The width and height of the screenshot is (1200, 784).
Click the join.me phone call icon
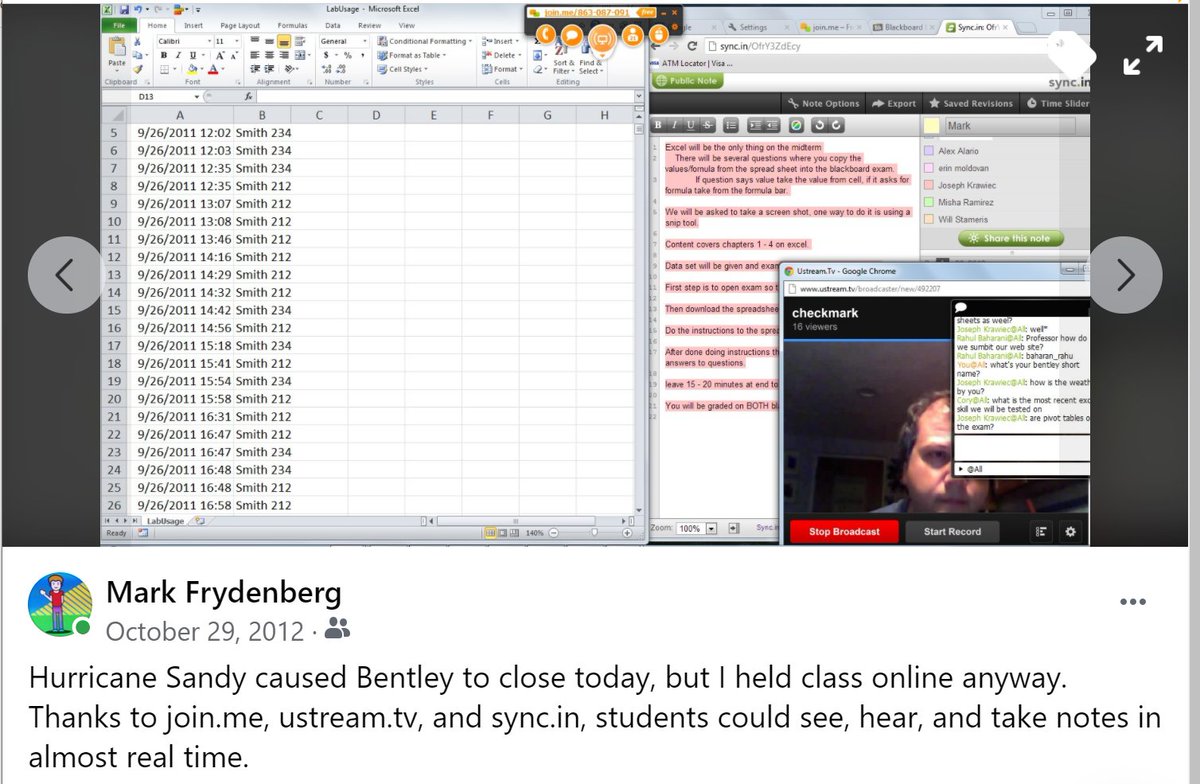[x=545, y=34]
